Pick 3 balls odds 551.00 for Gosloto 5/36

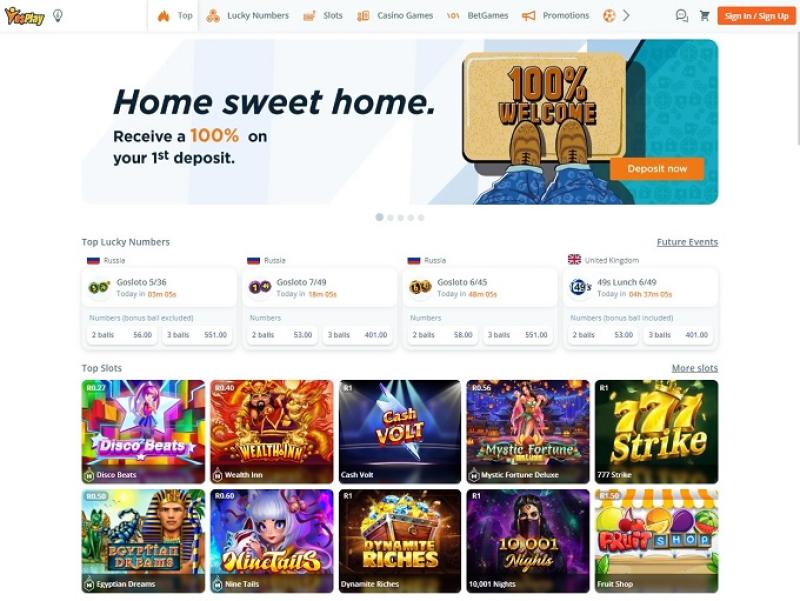click(x=197, y=335)
